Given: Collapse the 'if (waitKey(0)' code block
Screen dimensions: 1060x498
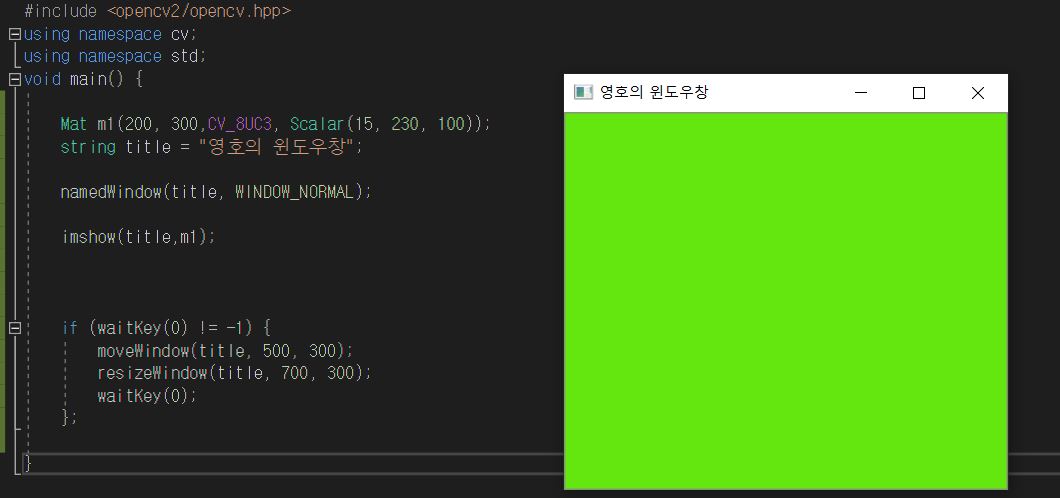Looking at the screenshot, I should [x=14, y=328].
